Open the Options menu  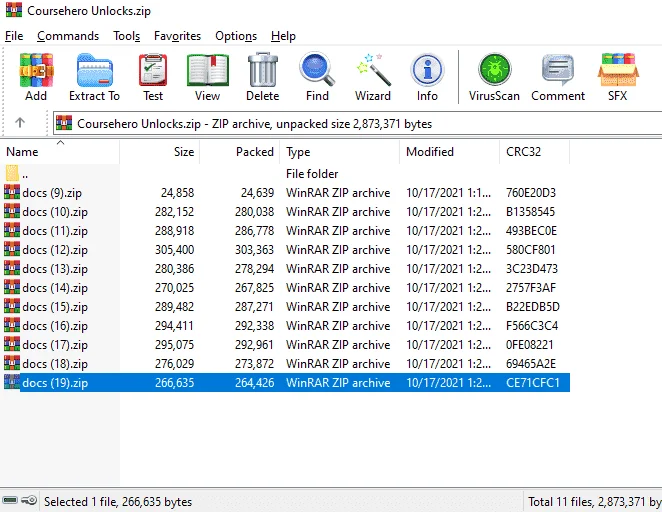[236, 36]
